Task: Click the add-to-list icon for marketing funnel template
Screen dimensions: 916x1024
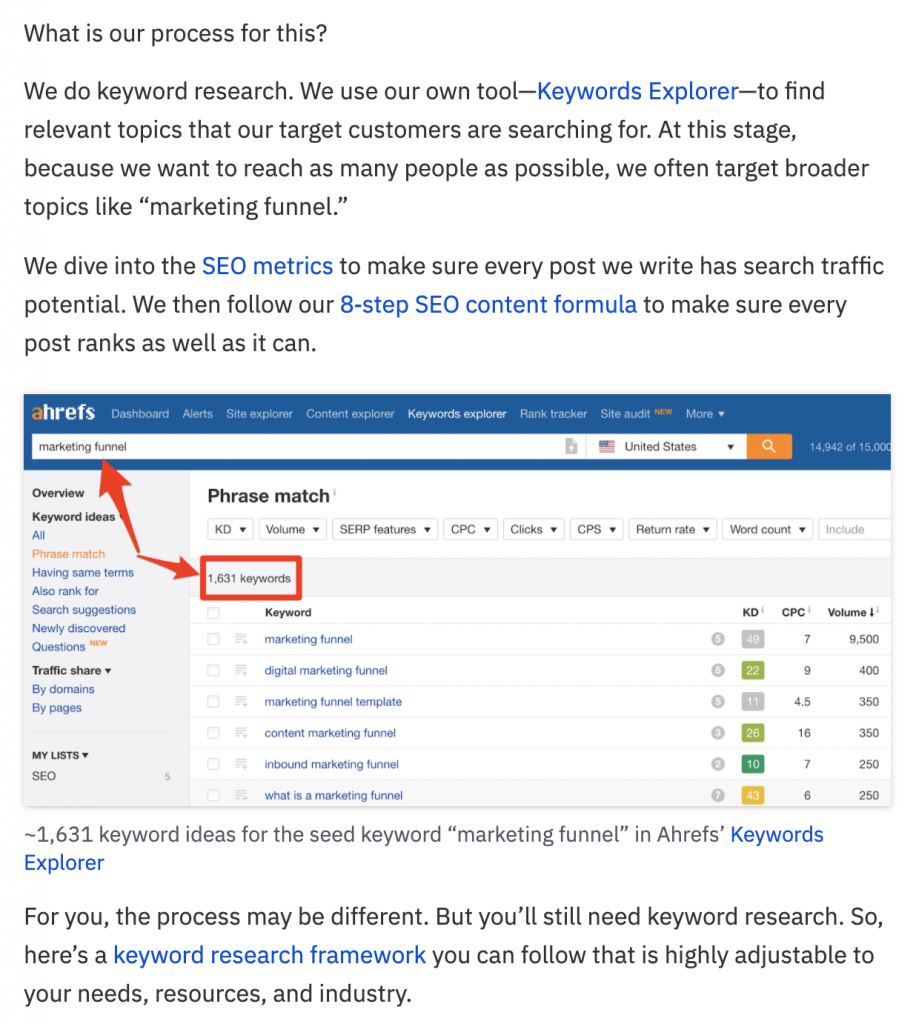Action: point(241,701)
